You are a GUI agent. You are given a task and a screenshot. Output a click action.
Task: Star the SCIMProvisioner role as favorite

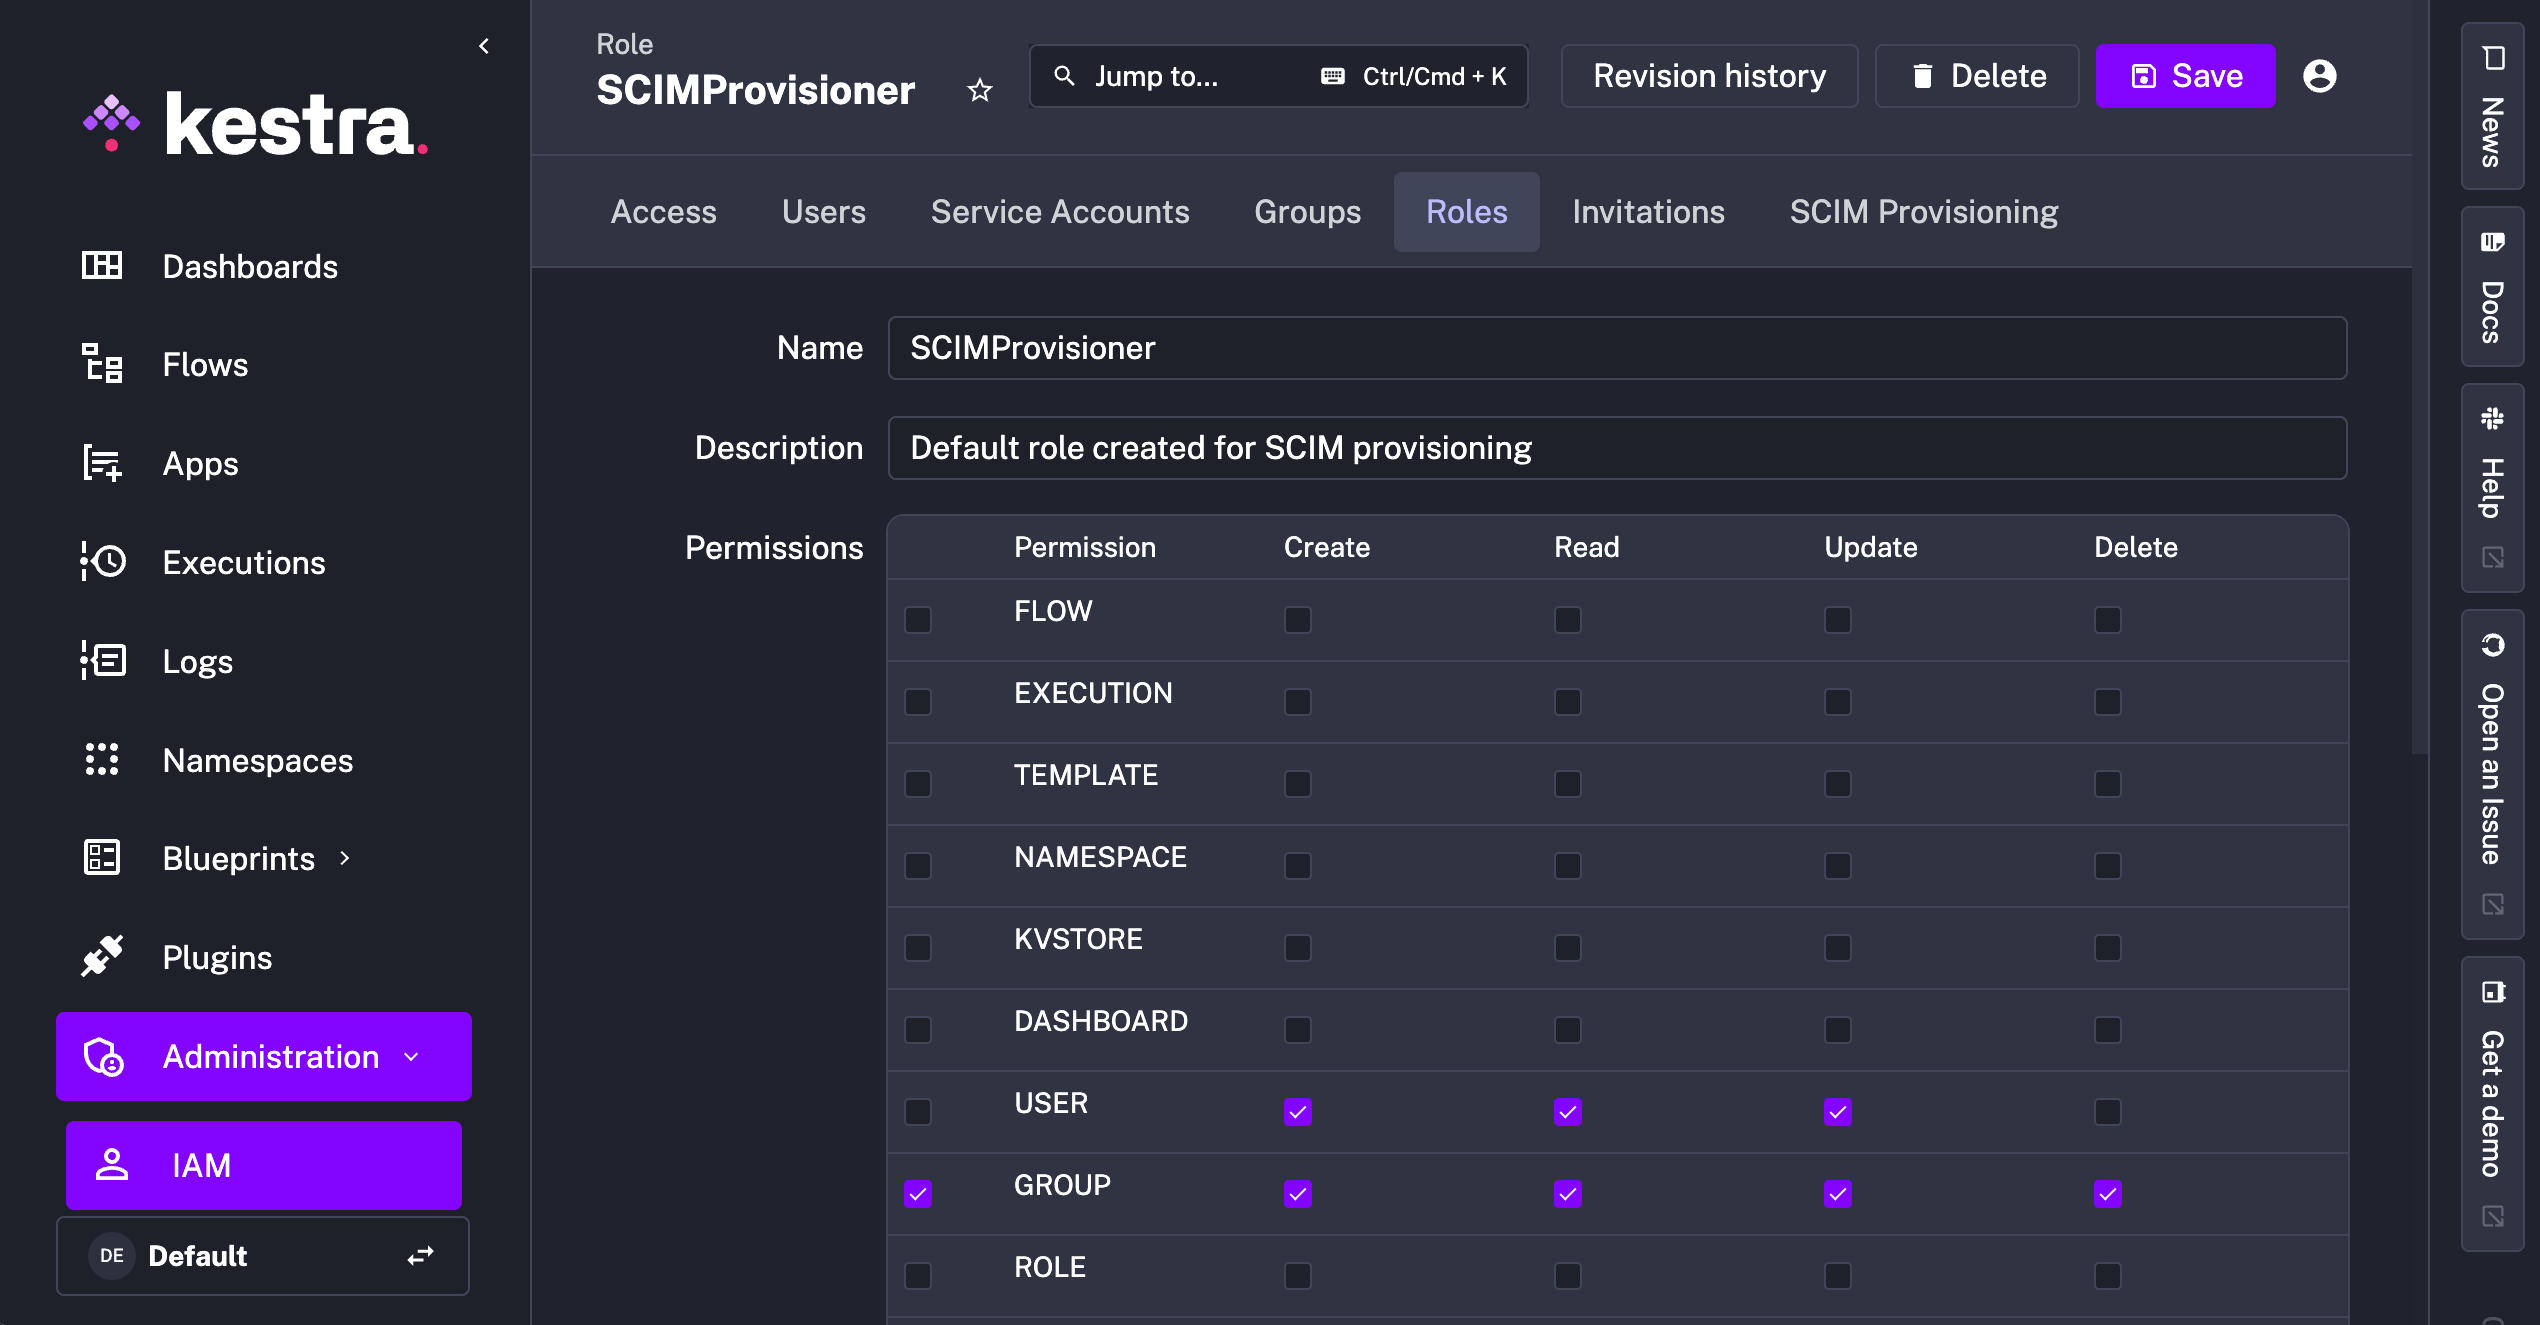980,90
